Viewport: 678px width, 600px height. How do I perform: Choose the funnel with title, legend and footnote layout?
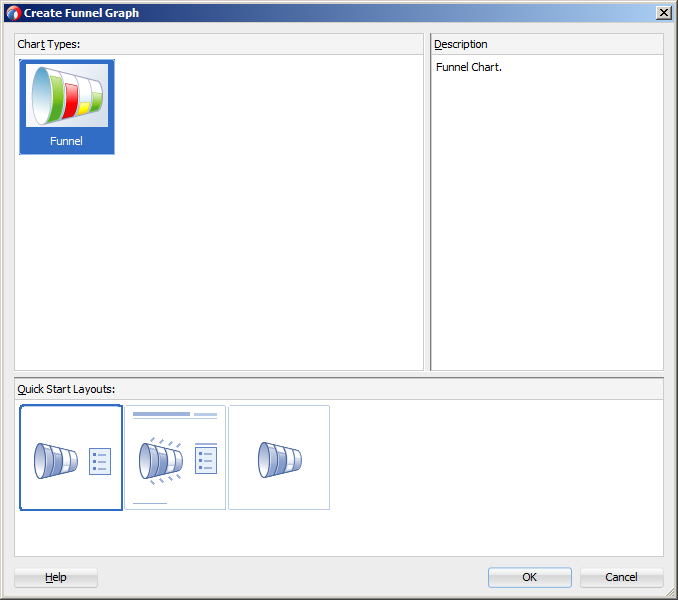(175, 457)
